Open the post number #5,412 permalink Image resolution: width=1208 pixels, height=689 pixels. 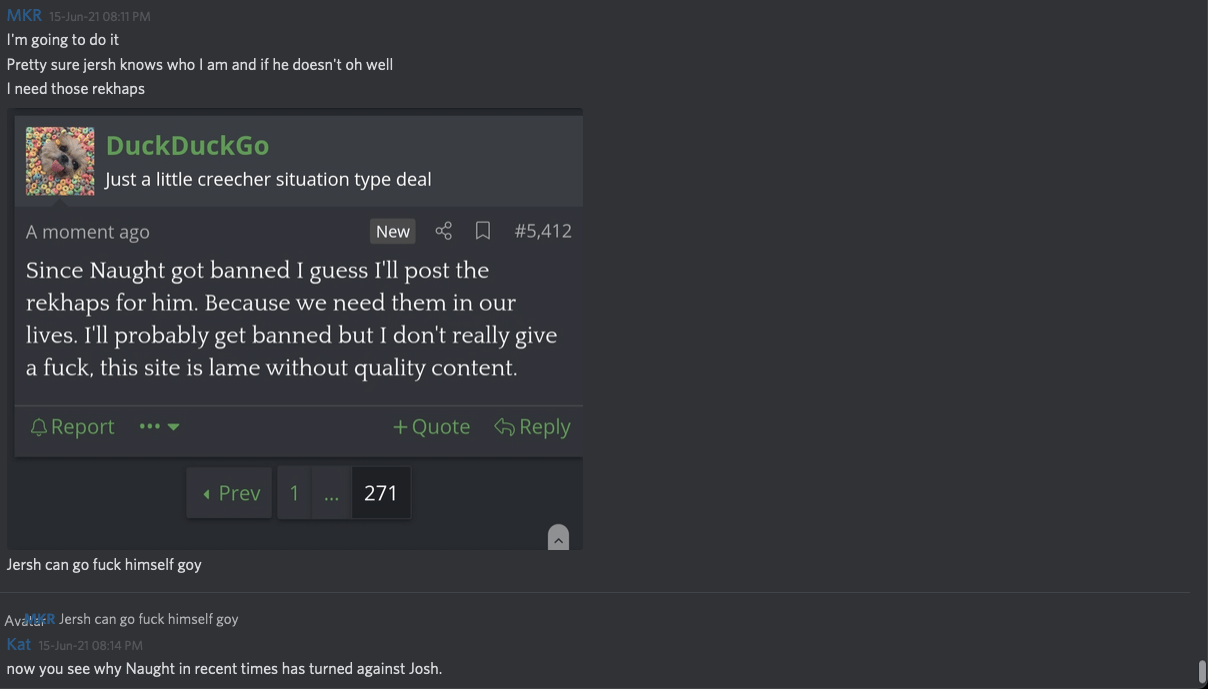coord(543,231)
